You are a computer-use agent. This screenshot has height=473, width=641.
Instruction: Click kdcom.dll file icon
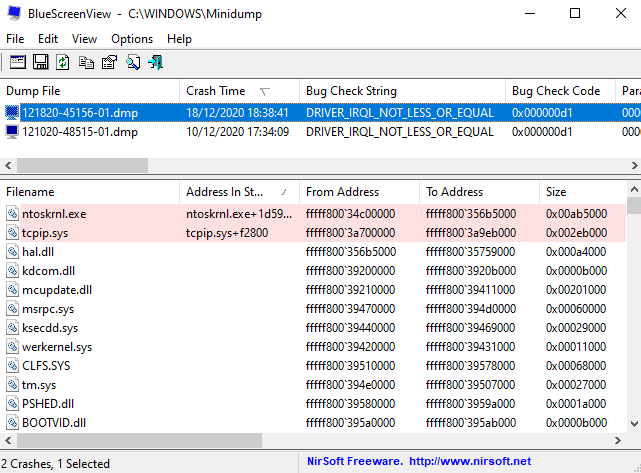12,271
